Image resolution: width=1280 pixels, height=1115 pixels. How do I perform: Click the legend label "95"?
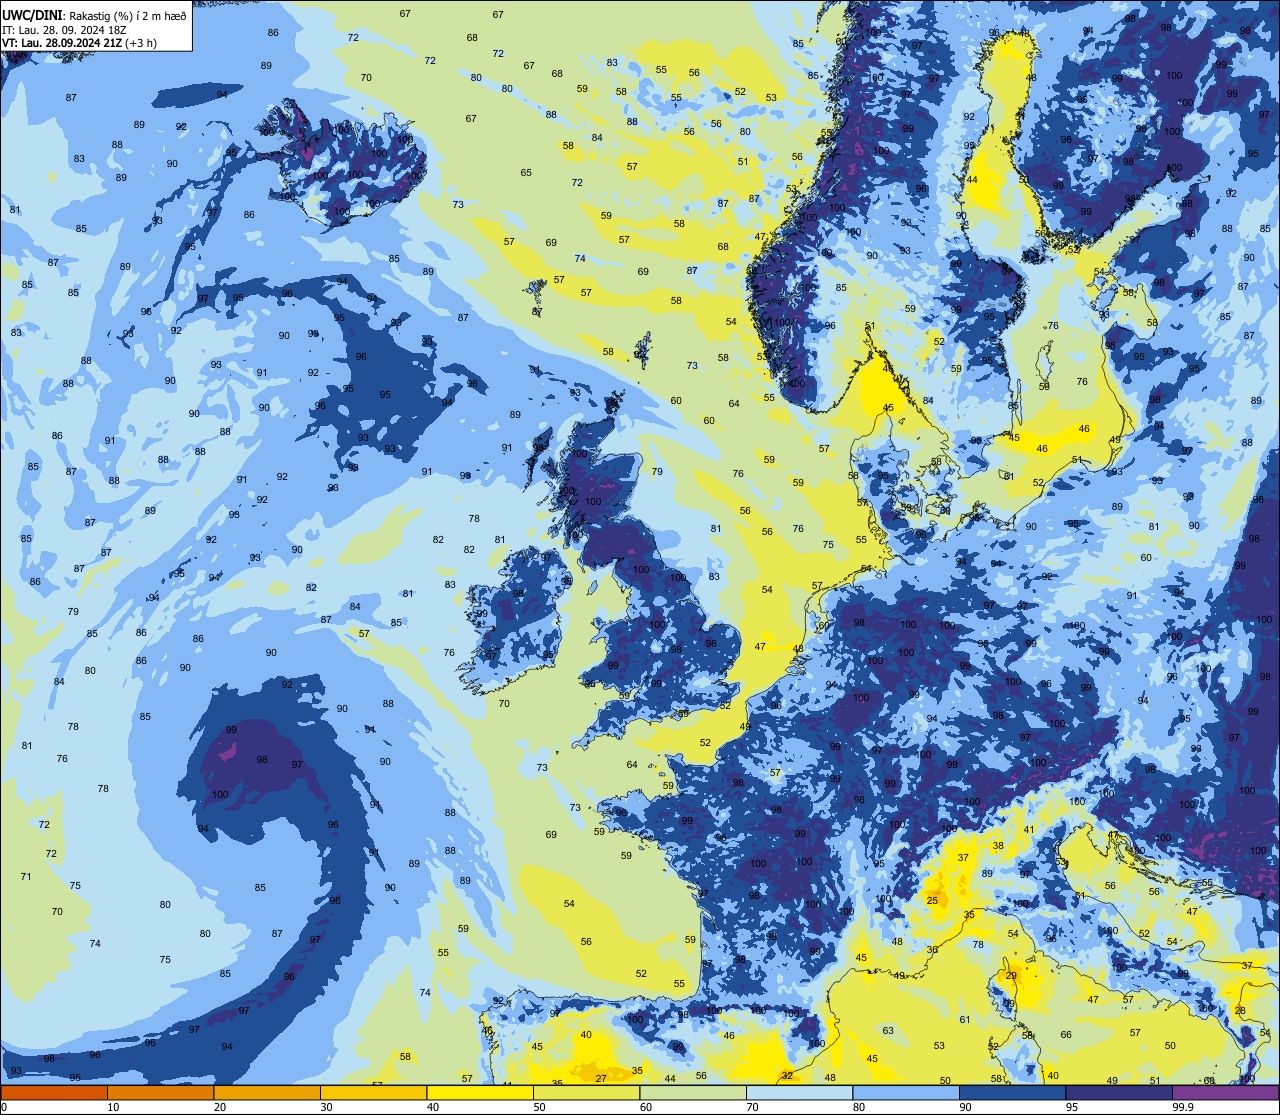point(1071,1107)
